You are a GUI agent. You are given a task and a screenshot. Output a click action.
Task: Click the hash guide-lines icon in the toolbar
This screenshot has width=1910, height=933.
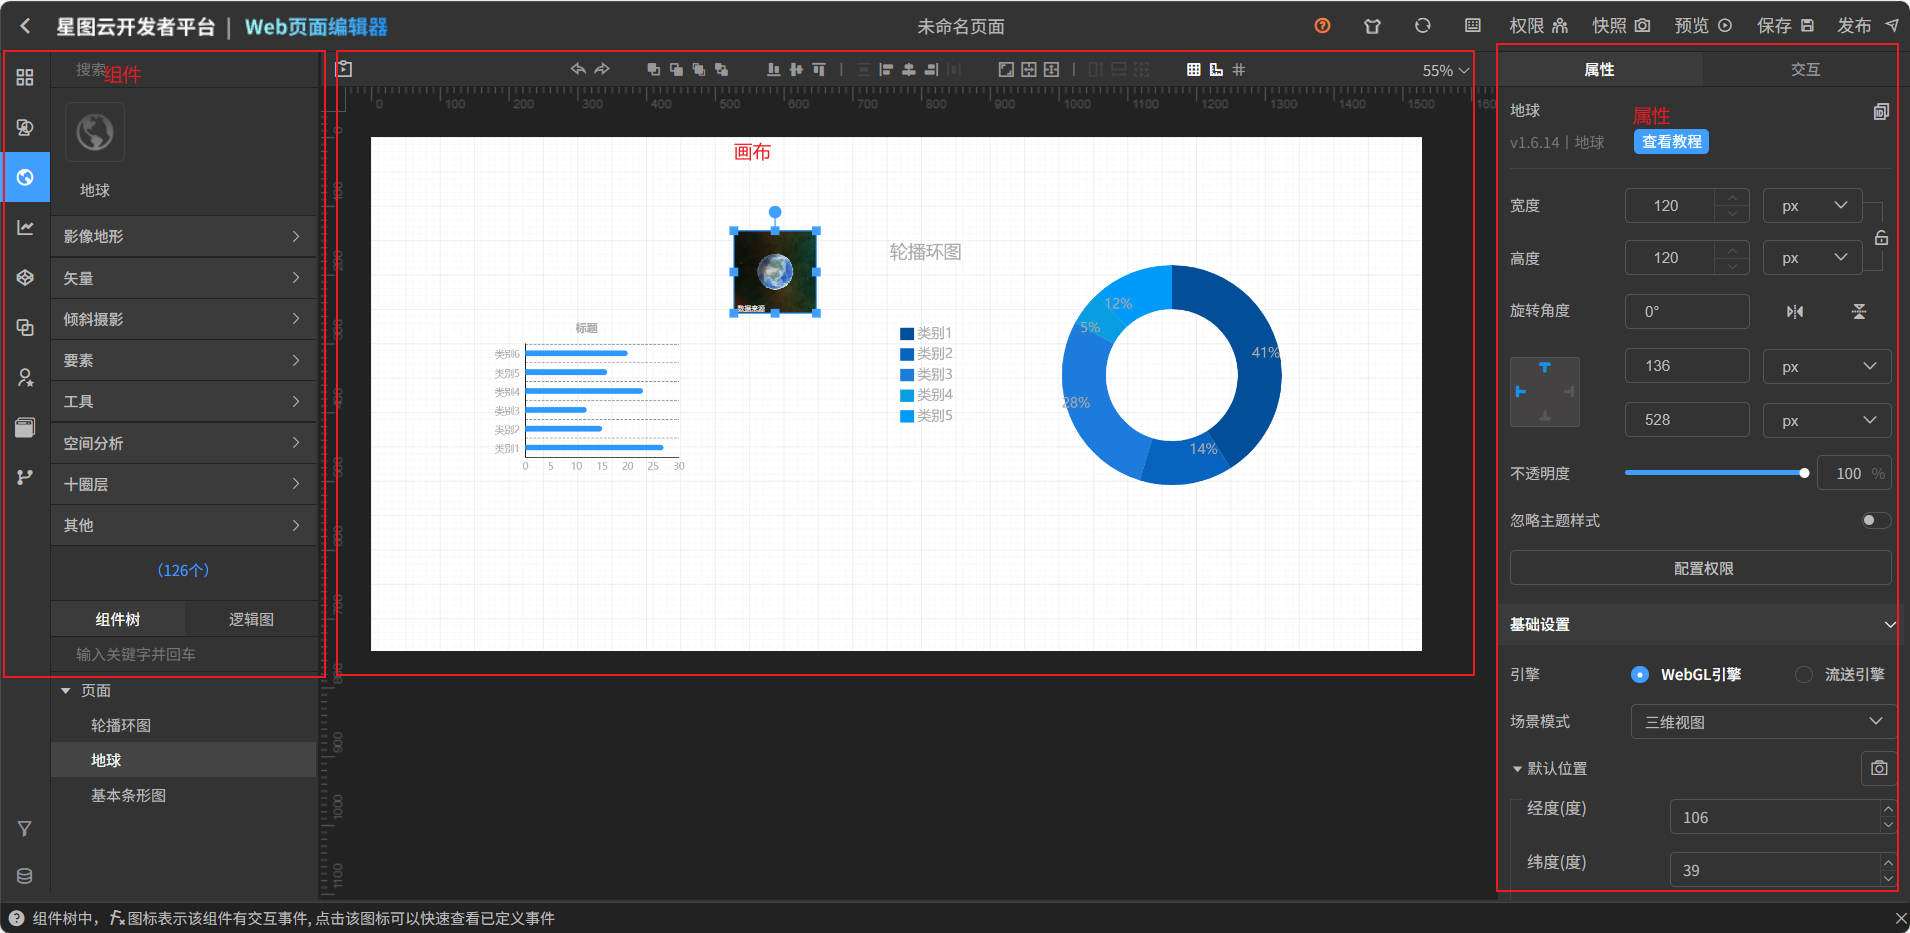point(1239,69)
